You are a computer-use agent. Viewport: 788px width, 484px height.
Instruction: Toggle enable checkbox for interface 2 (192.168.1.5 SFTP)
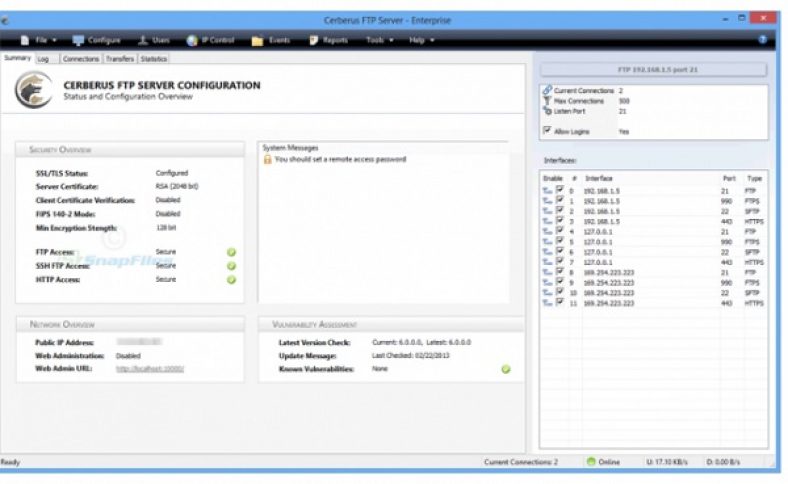[559, 211]
